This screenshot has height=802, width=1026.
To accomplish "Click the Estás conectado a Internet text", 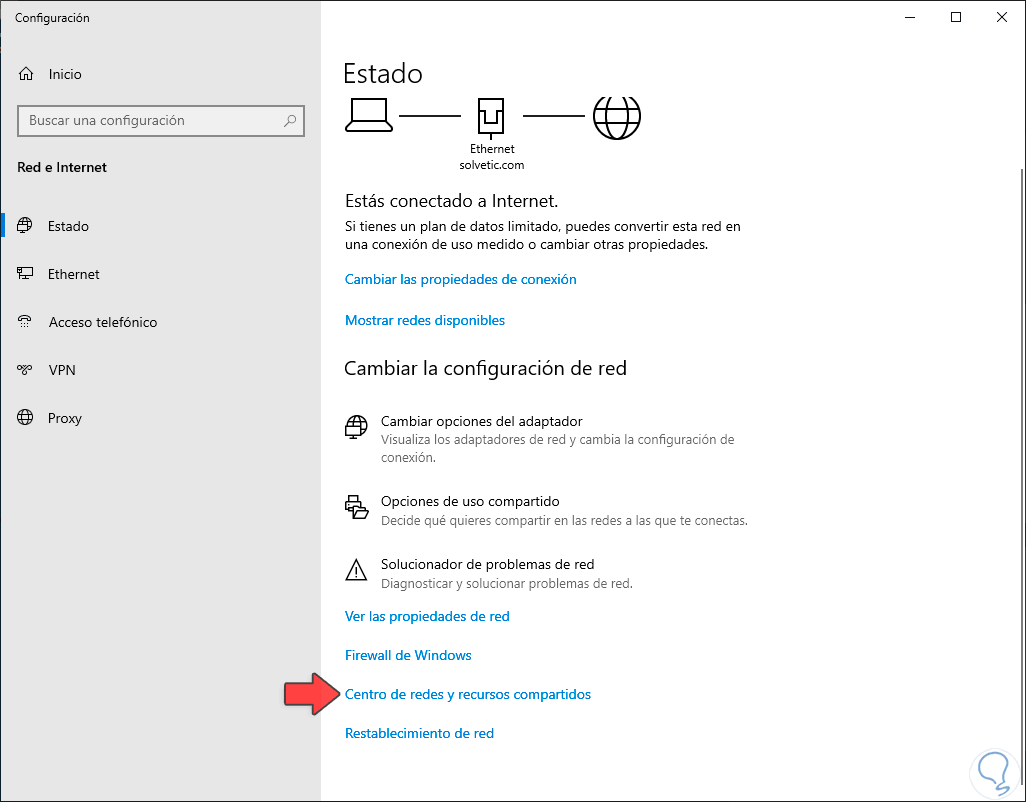I will 451,201.
